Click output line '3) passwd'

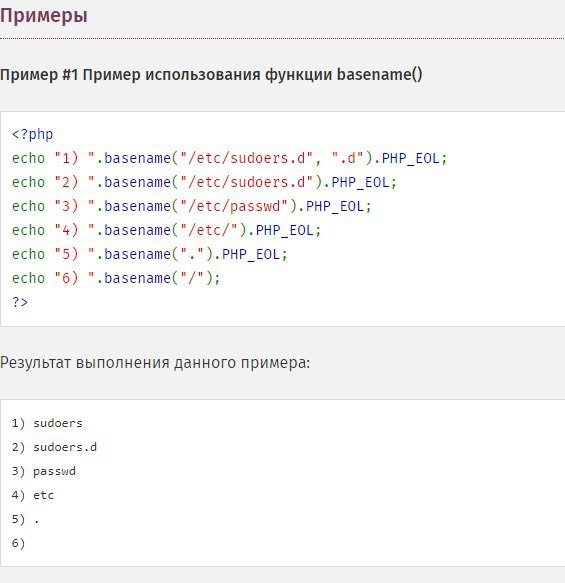[x=43, y=471]
